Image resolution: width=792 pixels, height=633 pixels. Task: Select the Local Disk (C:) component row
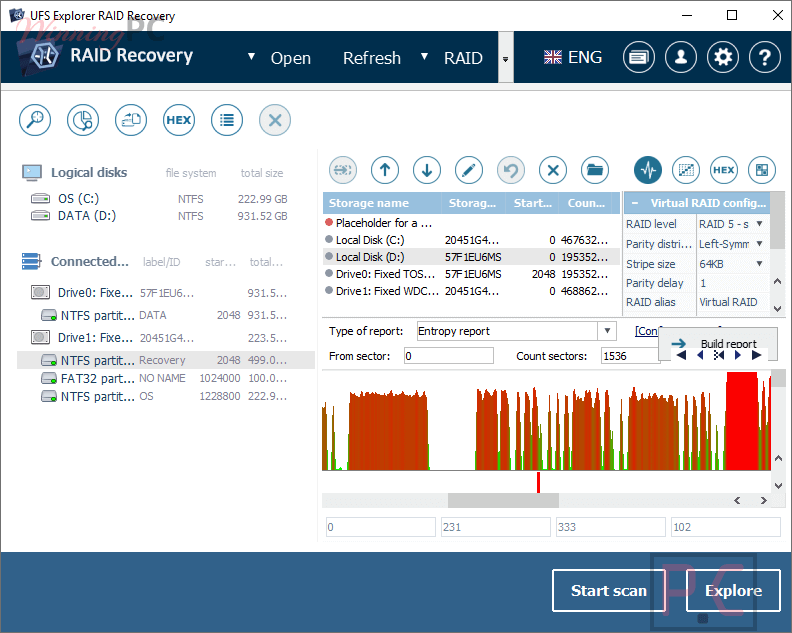pyautogui.click(x=471, y=240)
